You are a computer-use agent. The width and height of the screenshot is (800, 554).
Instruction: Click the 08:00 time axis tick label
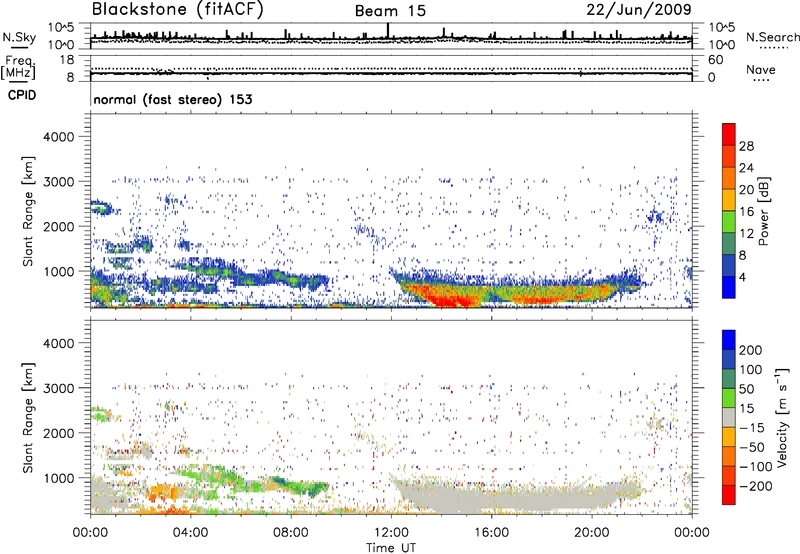click(291, 533)
